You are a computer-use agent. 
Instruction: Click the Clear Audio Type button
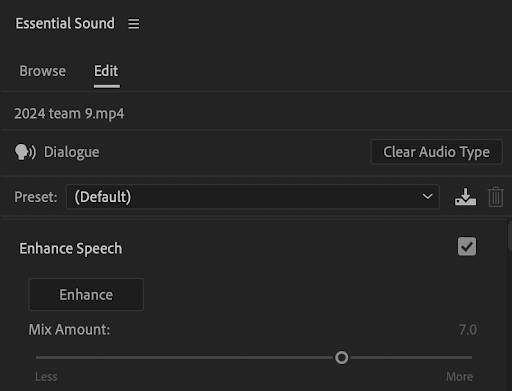[436, 152]
